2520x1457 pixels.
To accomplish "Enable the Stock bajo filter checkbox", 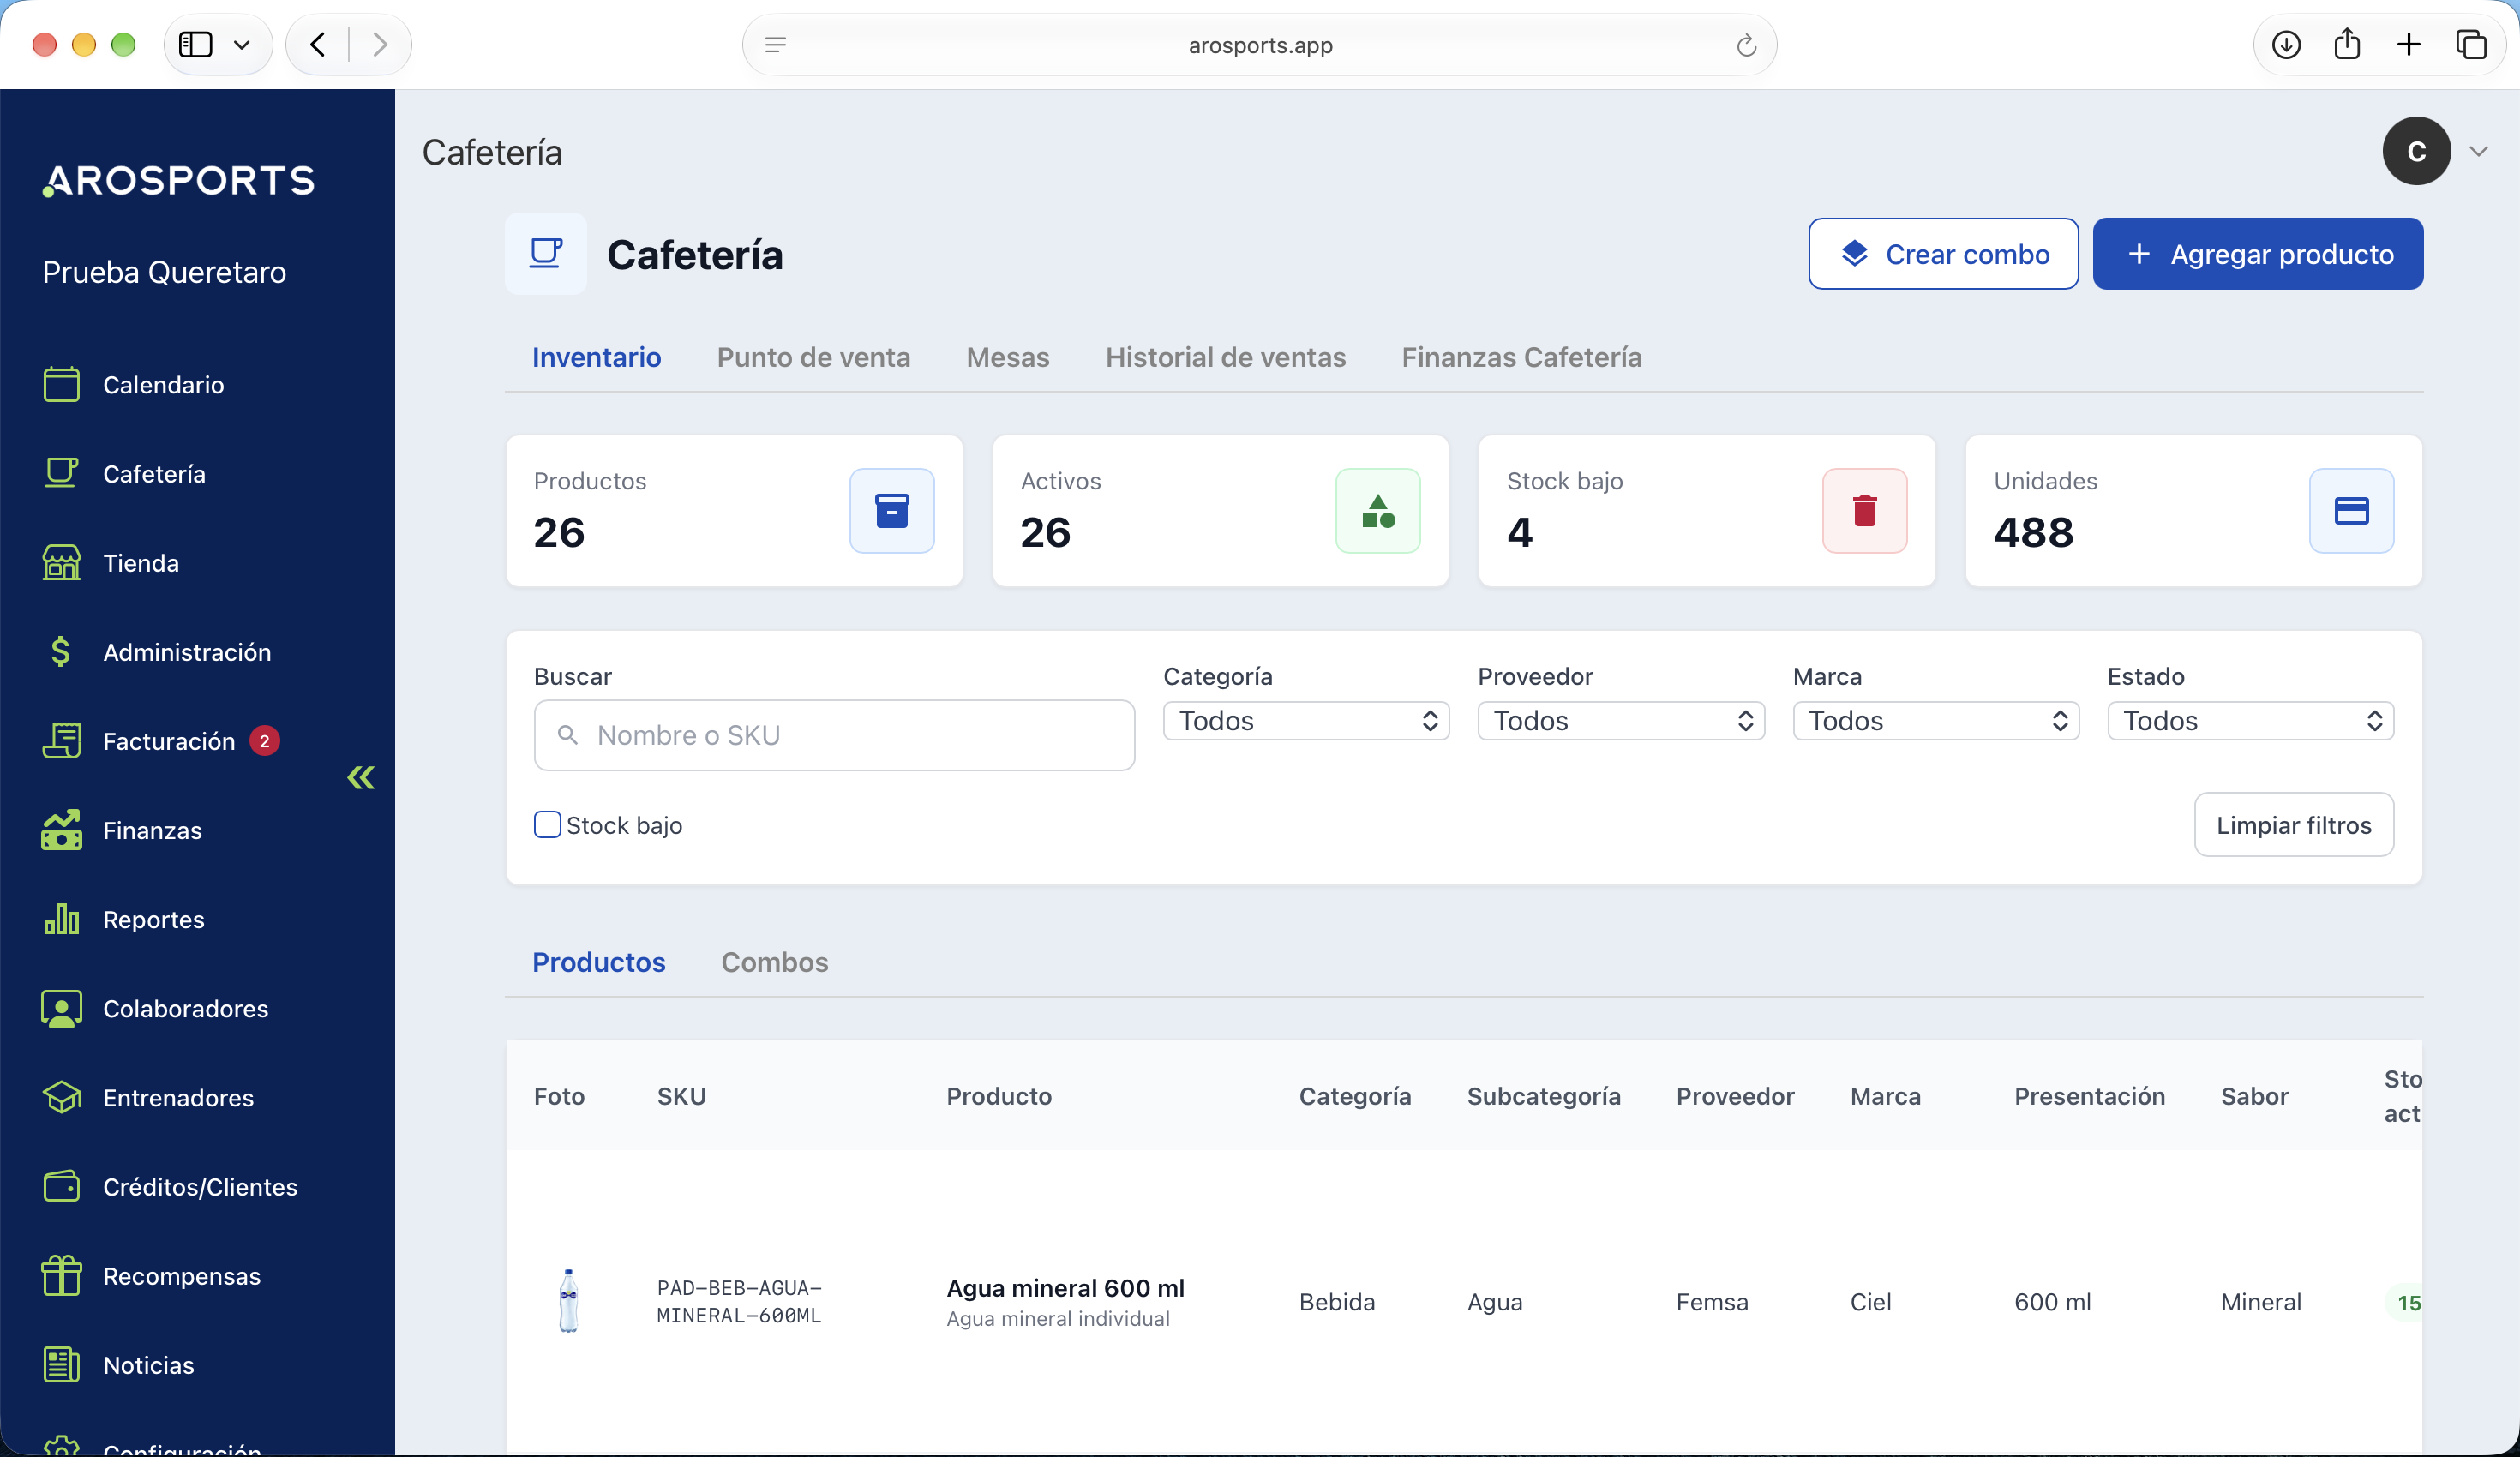I will (x=547, y=824).
